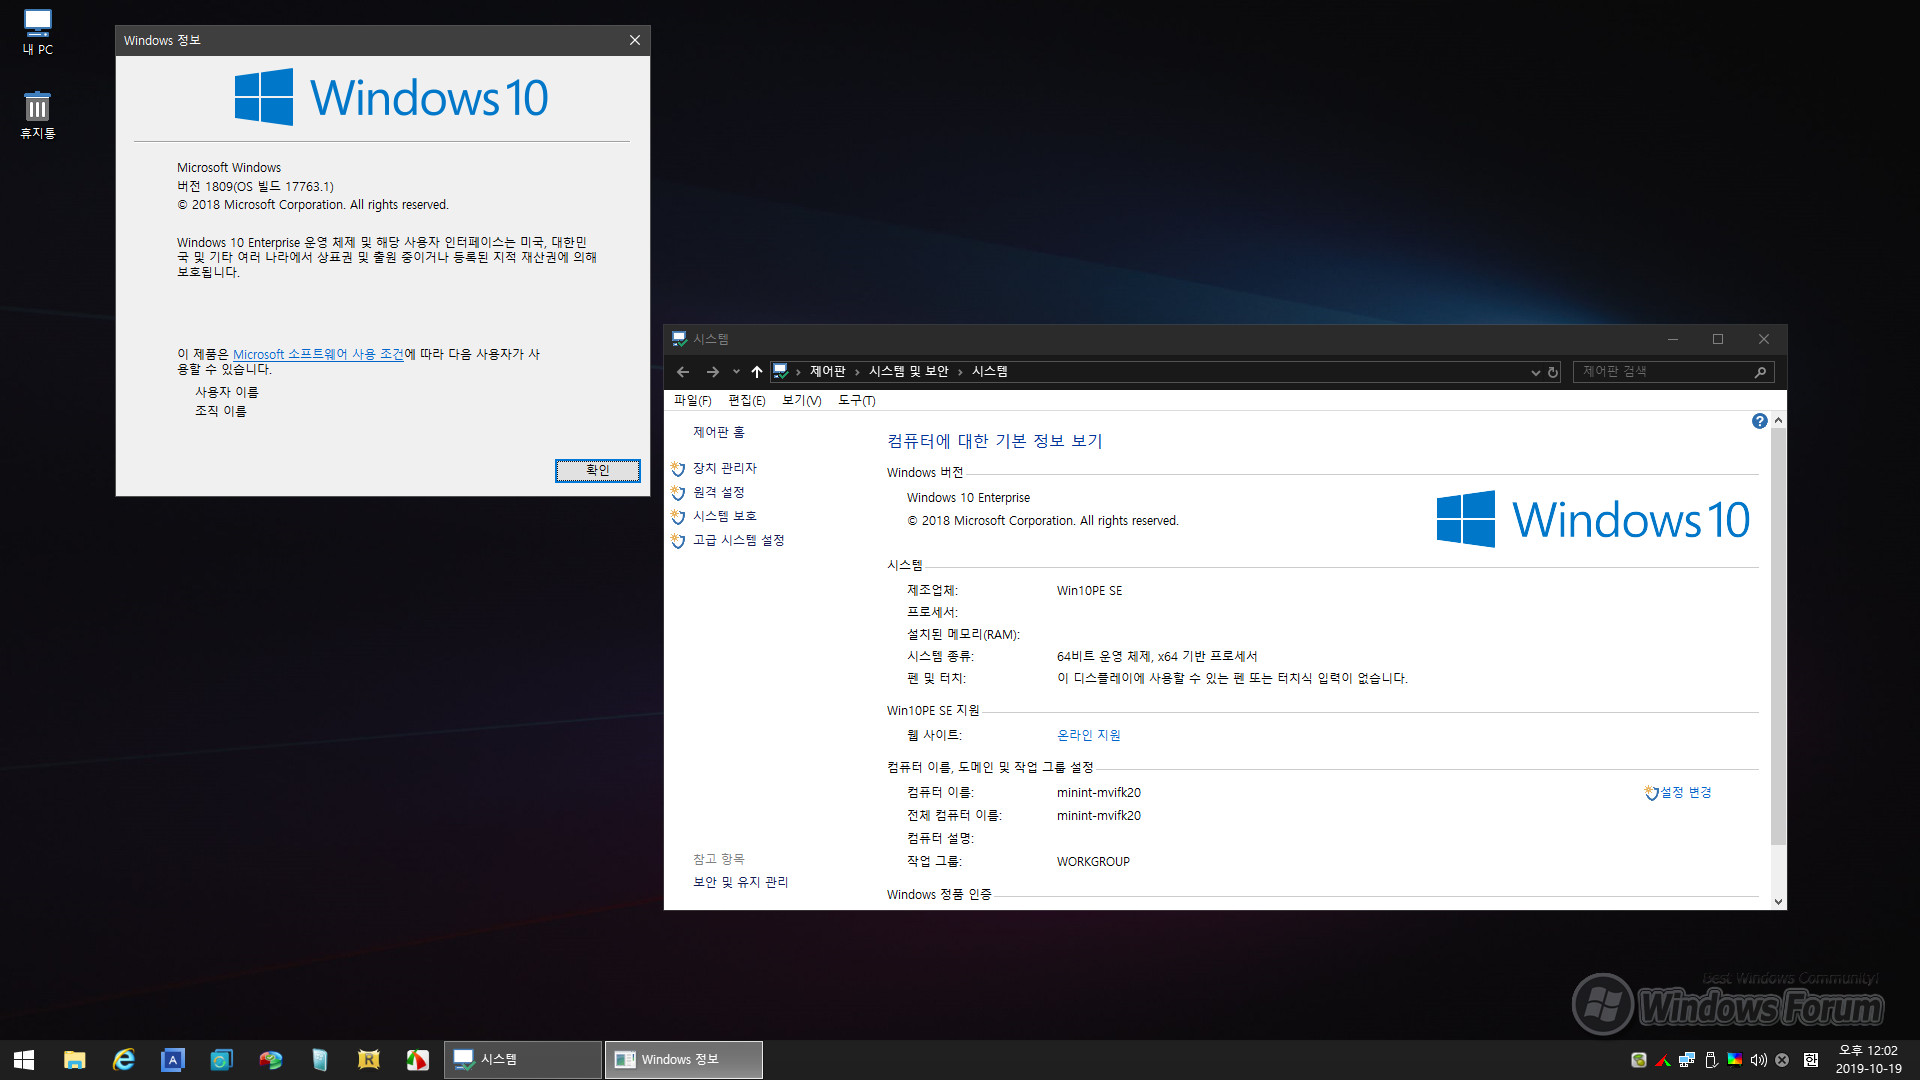This screenshot has width=1920, height=1080.
Task: Click the search magnifier icon
Action: click(x=1761, y=372)
